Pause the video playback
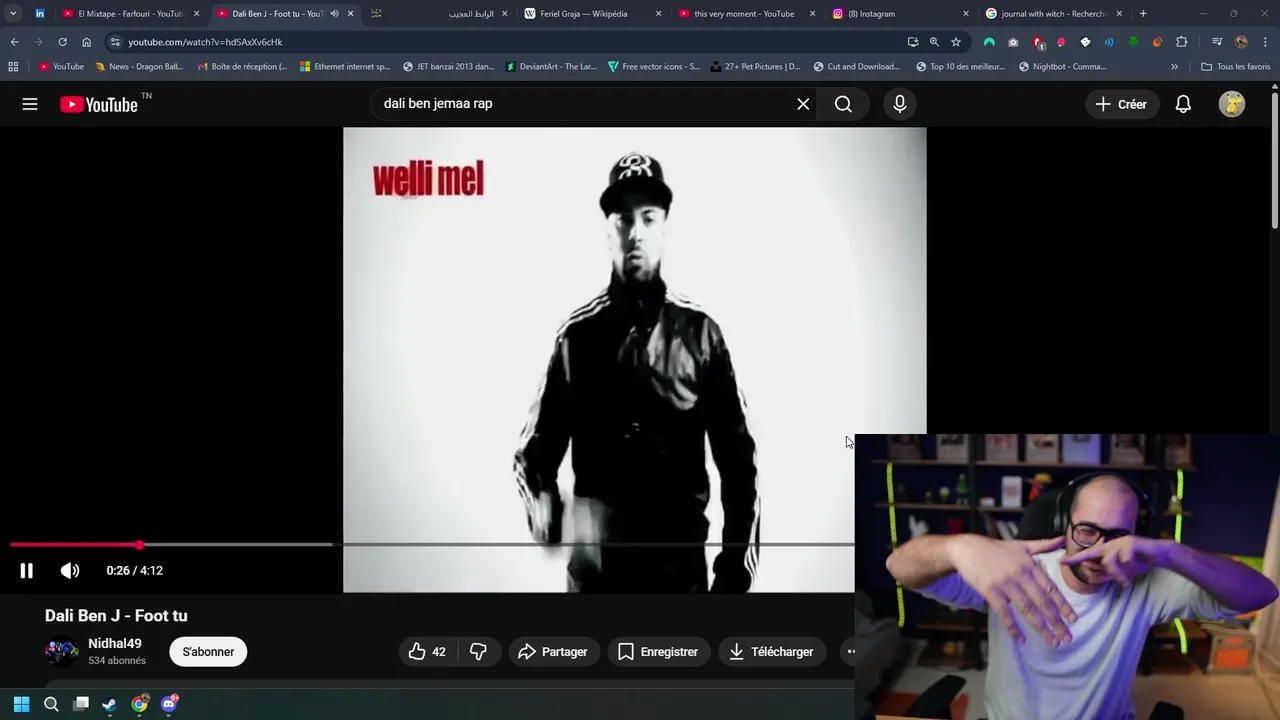Image resolution: width=1280 pixels, height=720 pixels. click(27, 570)
